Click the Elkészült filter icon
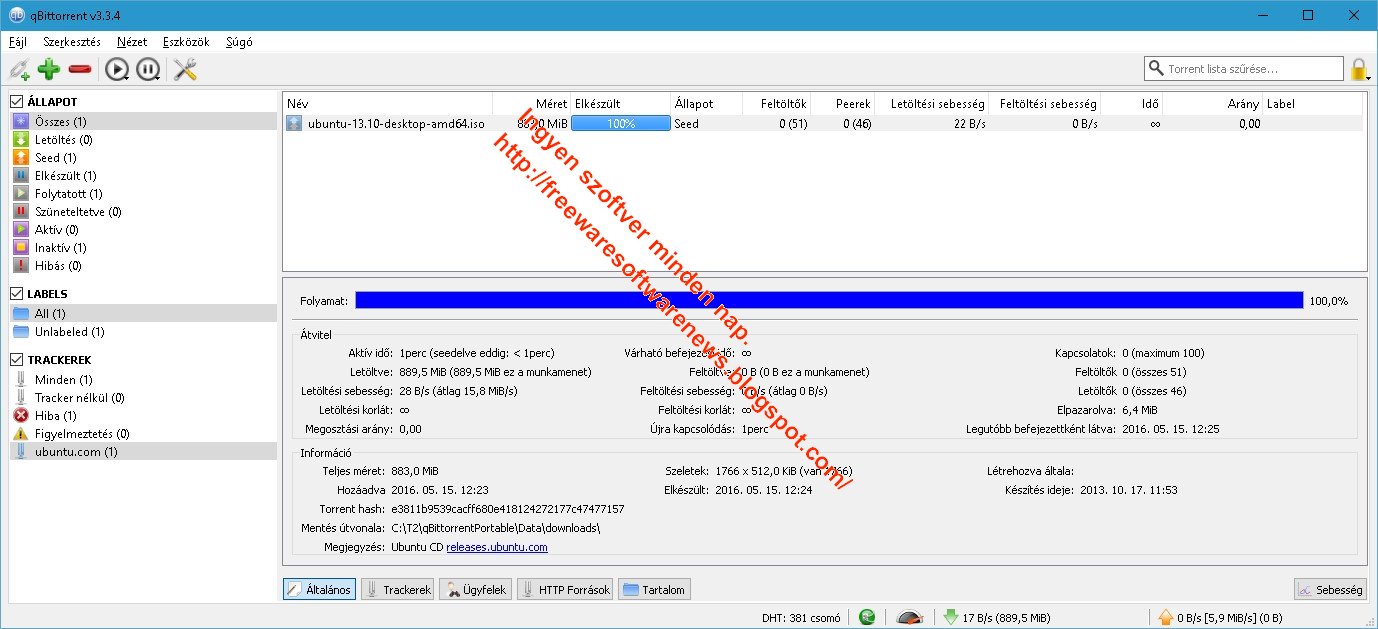 (21, 176)
